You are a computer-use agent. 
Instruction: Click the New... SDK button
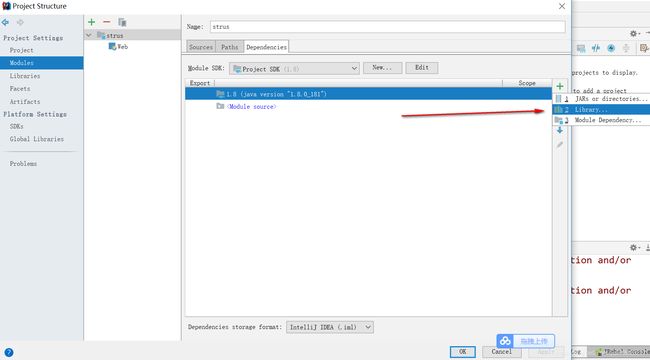(x=382, y=68)
